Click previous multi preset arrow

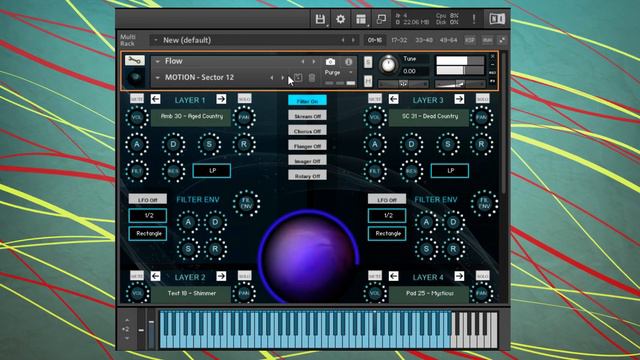(x=343, y=40)
